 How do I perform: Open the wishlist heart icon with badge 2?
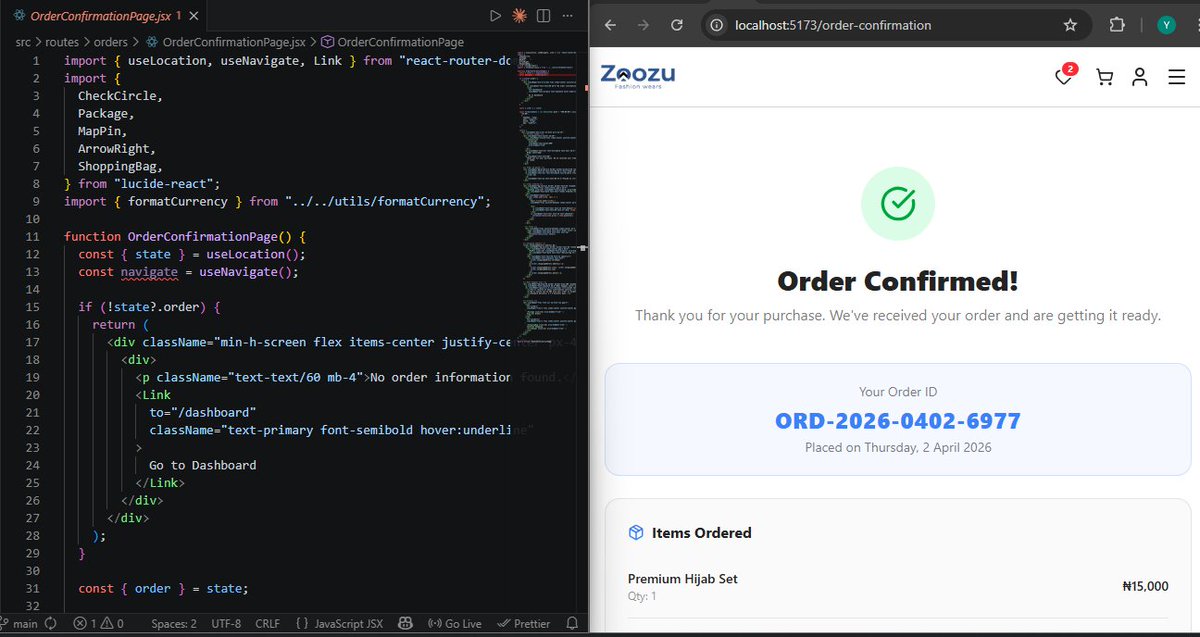coord(1065,76)
